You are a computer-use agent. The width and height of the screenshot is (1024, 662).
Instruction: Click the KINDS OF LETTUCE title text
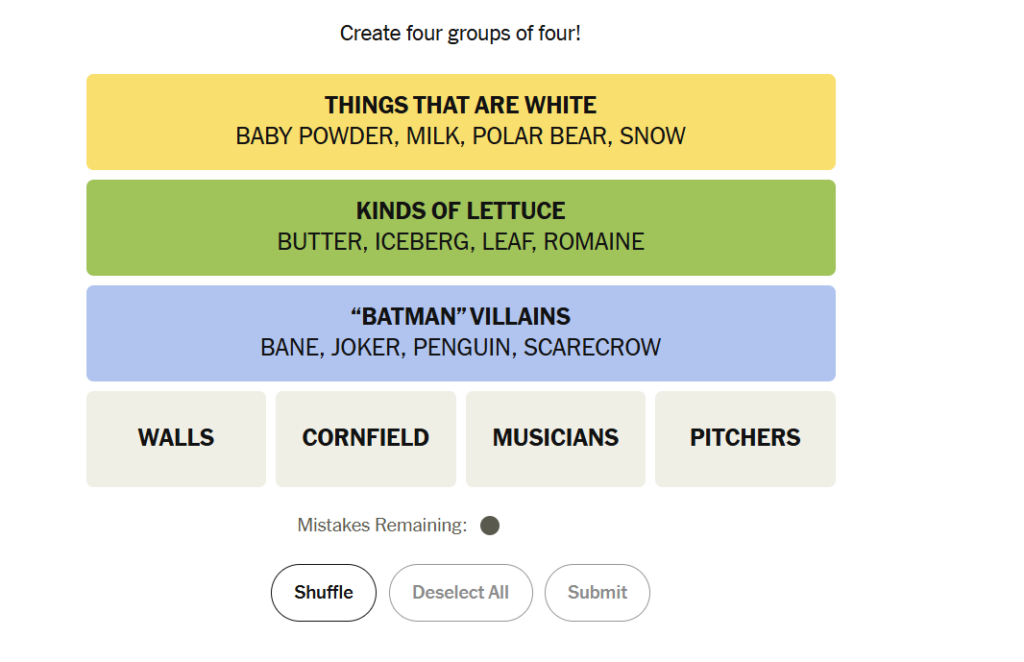tap(460, 211)
